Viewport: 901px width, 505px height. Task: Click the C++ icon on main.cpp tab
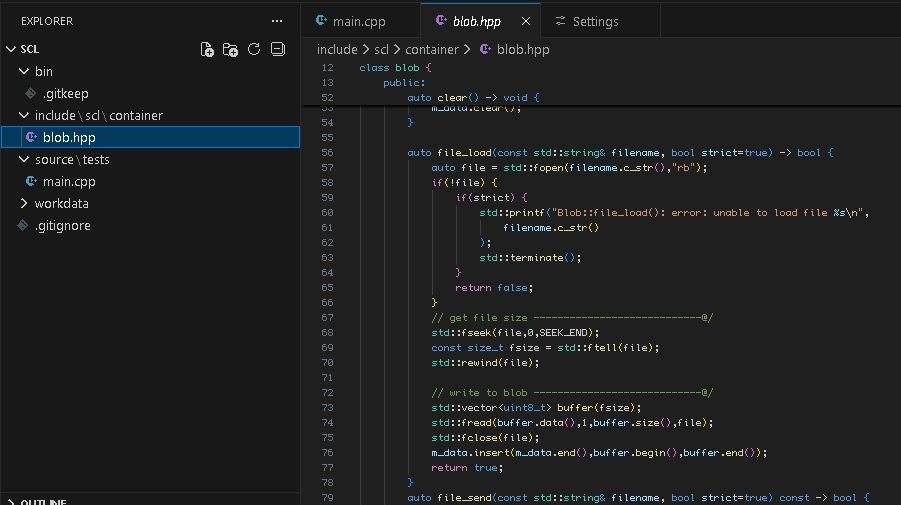(321, 21)
